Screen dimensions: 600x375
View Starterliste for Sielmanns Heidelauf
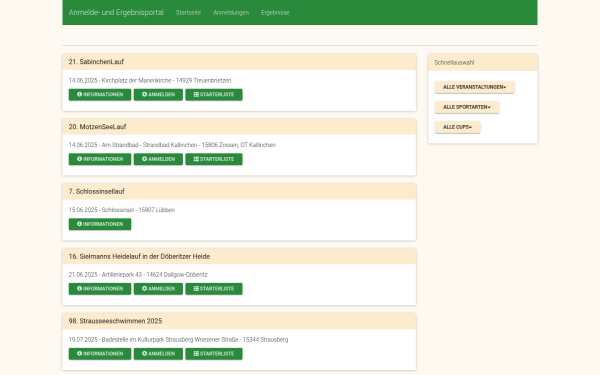tap(214, 289)
